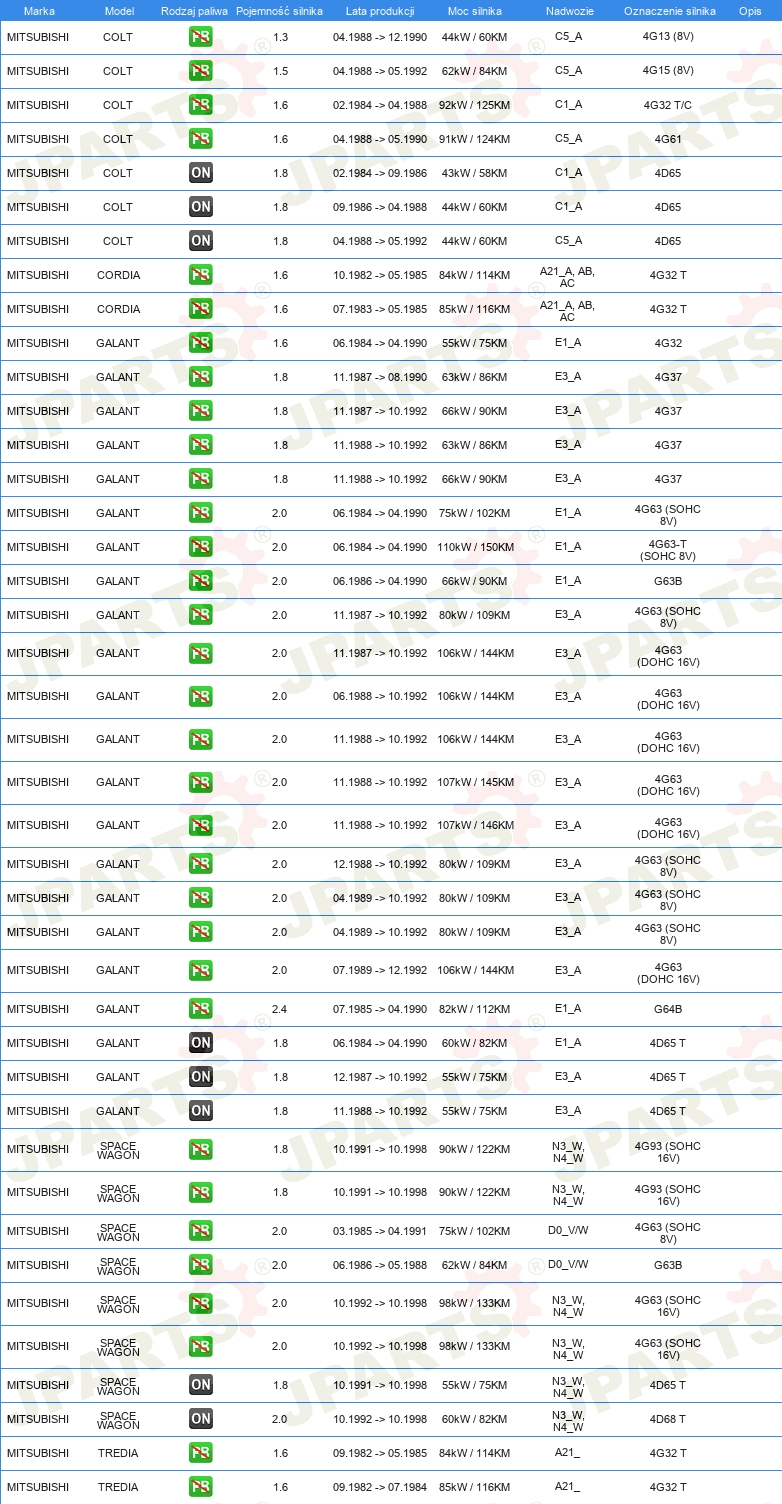Click the PB icon for CORDIA 85kW / 116KM
This screenshot has height=1504, width=782.
201,309
